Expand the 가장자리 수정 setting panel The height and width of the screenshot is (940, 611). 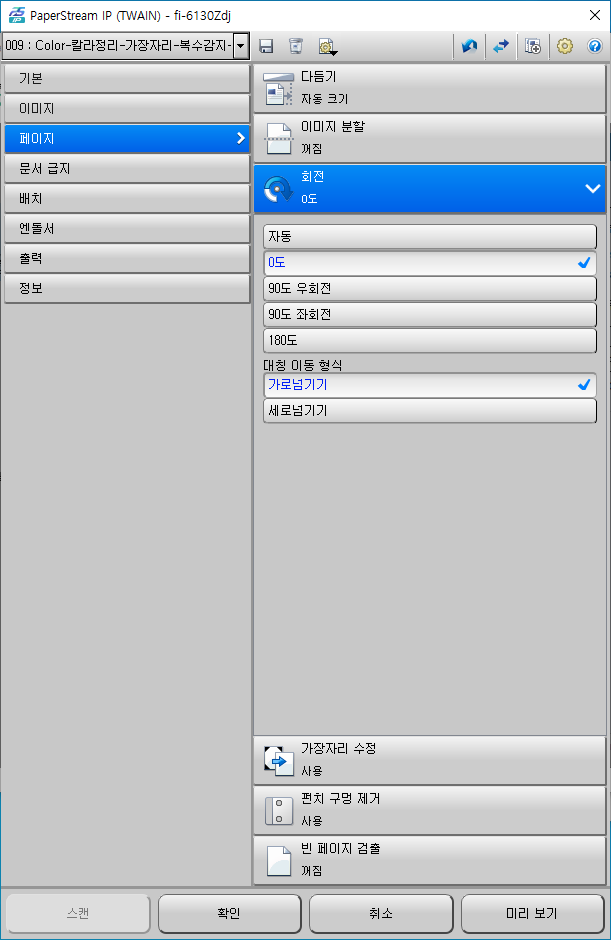pyautogui.click(x=429, y=760)
